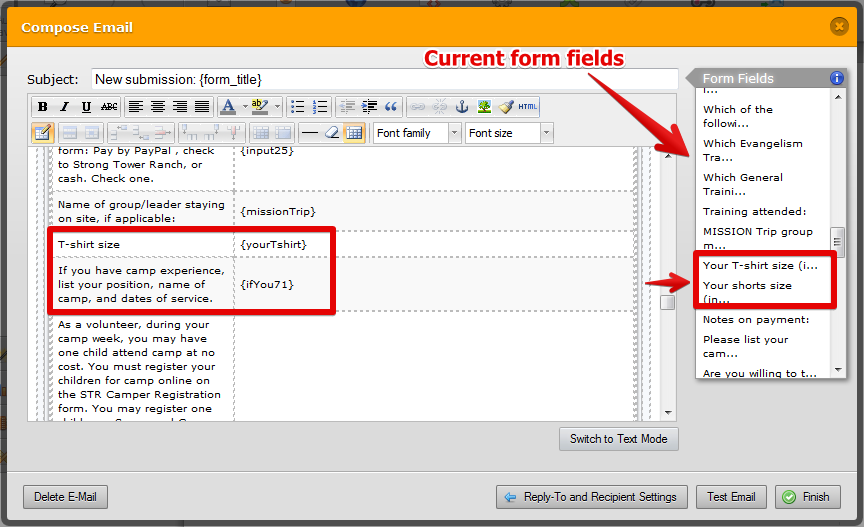Apply strikethrough formatting
Screen dimensions: 864x527
pyautogui.click(x=108, y=107)
